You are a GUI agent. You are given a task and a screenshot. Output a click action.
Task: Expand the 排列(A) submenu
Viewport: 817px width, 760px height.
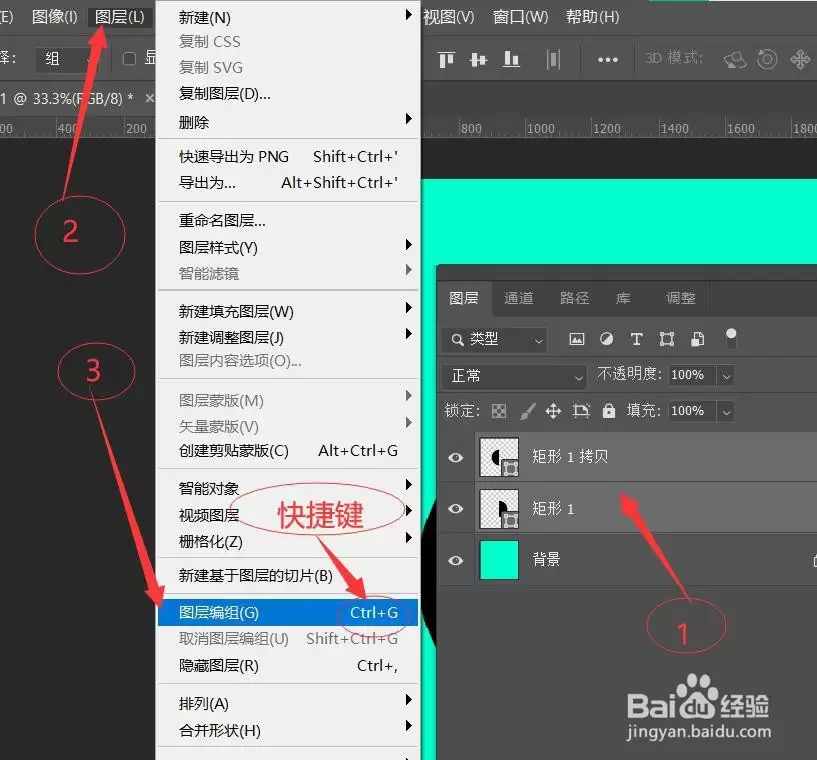pyautogui.click(x=408, y=700)
